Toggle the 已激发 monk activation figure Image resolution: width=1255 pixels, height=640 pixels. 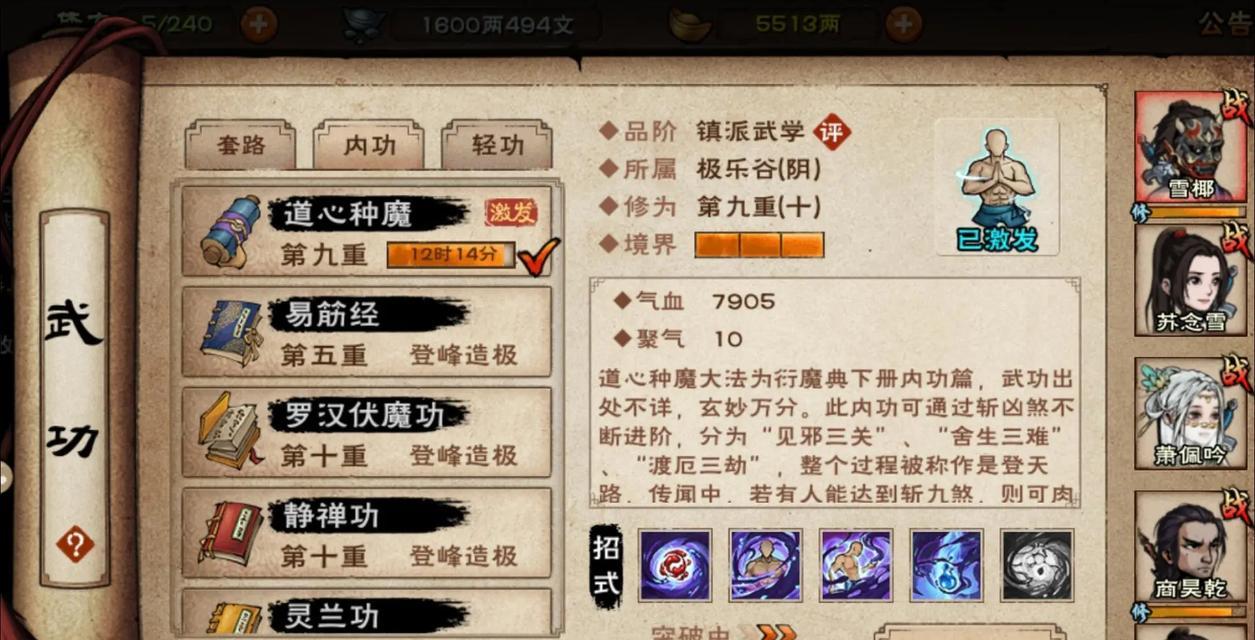coord(996,188)
